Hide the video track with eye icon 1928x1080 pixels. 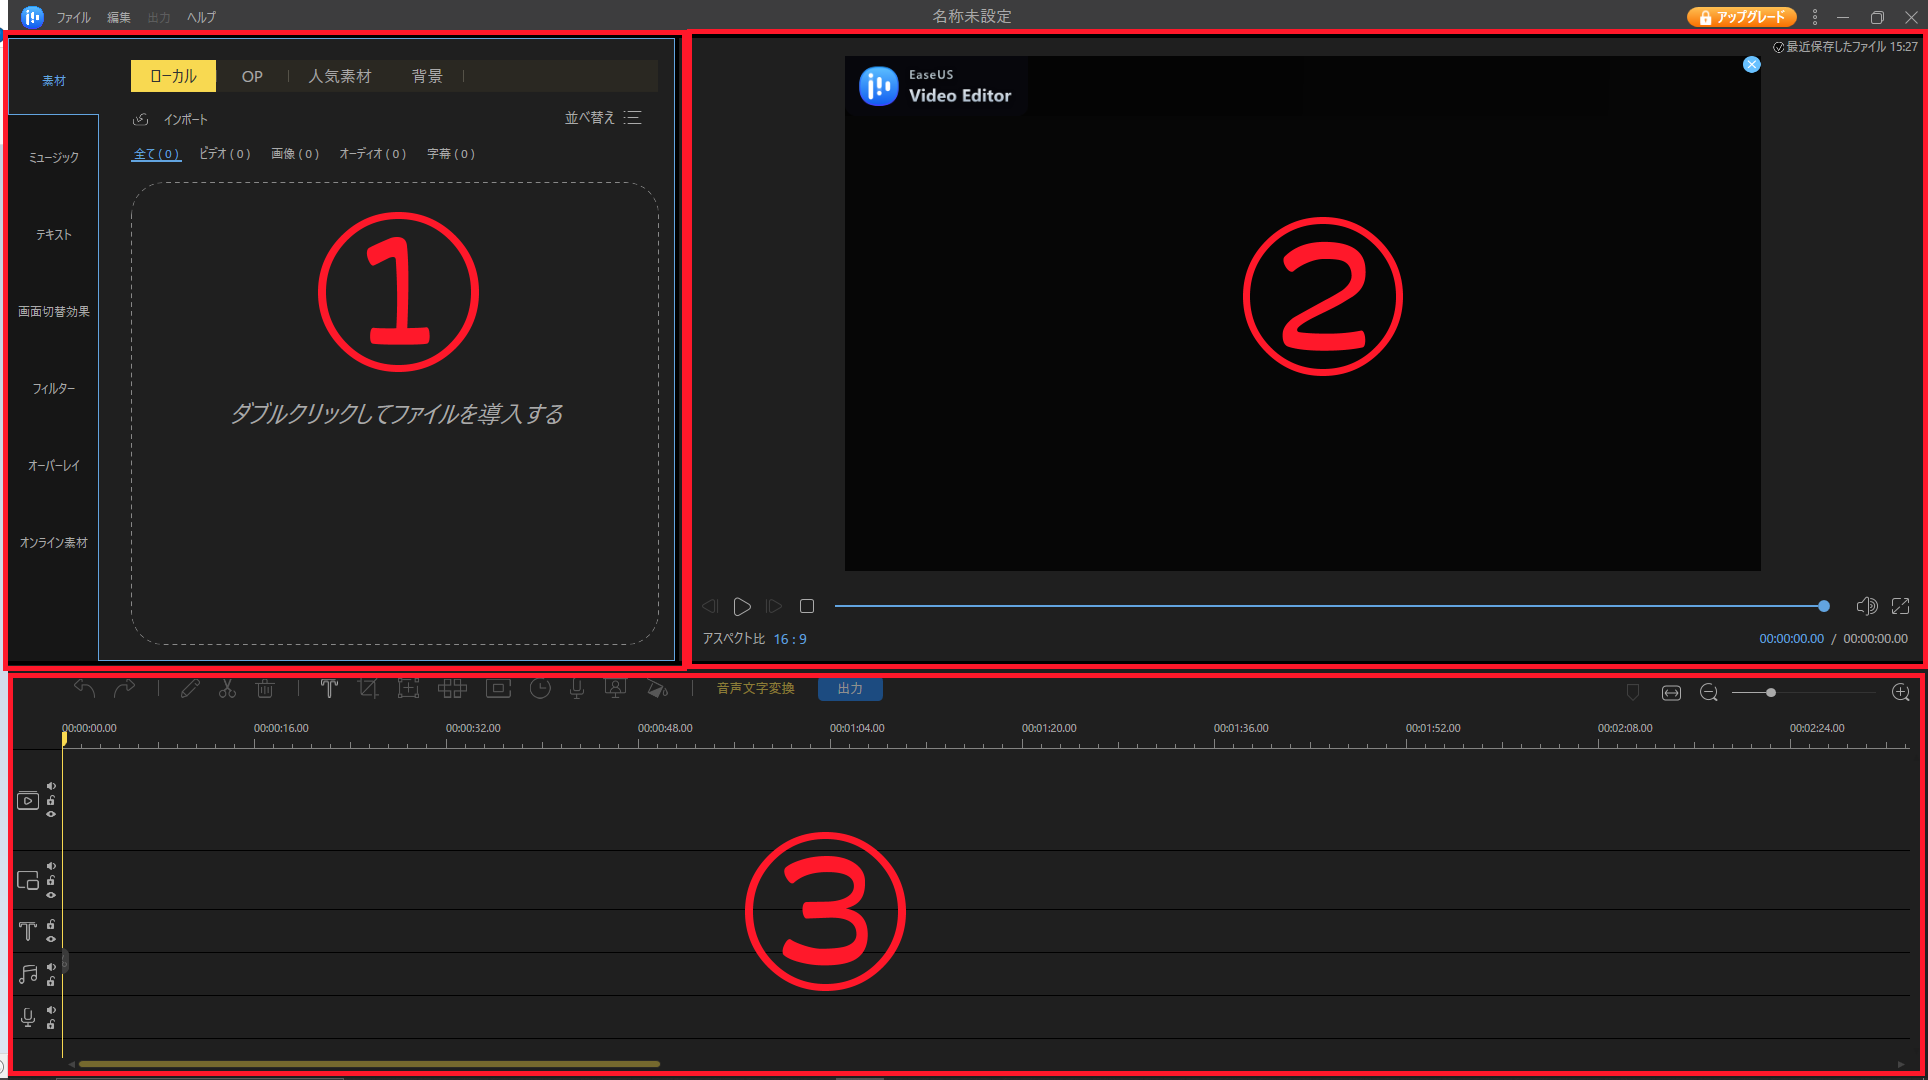tap(51, 814)
